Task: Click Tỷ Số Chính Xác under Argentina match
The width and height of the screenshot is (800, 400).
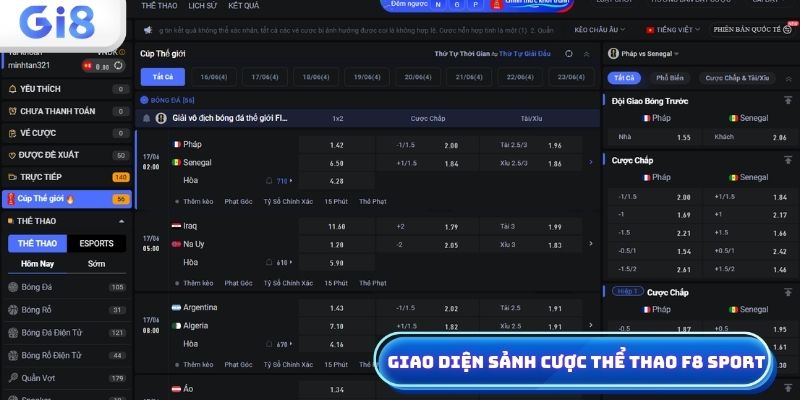Action: pos(288,365)
